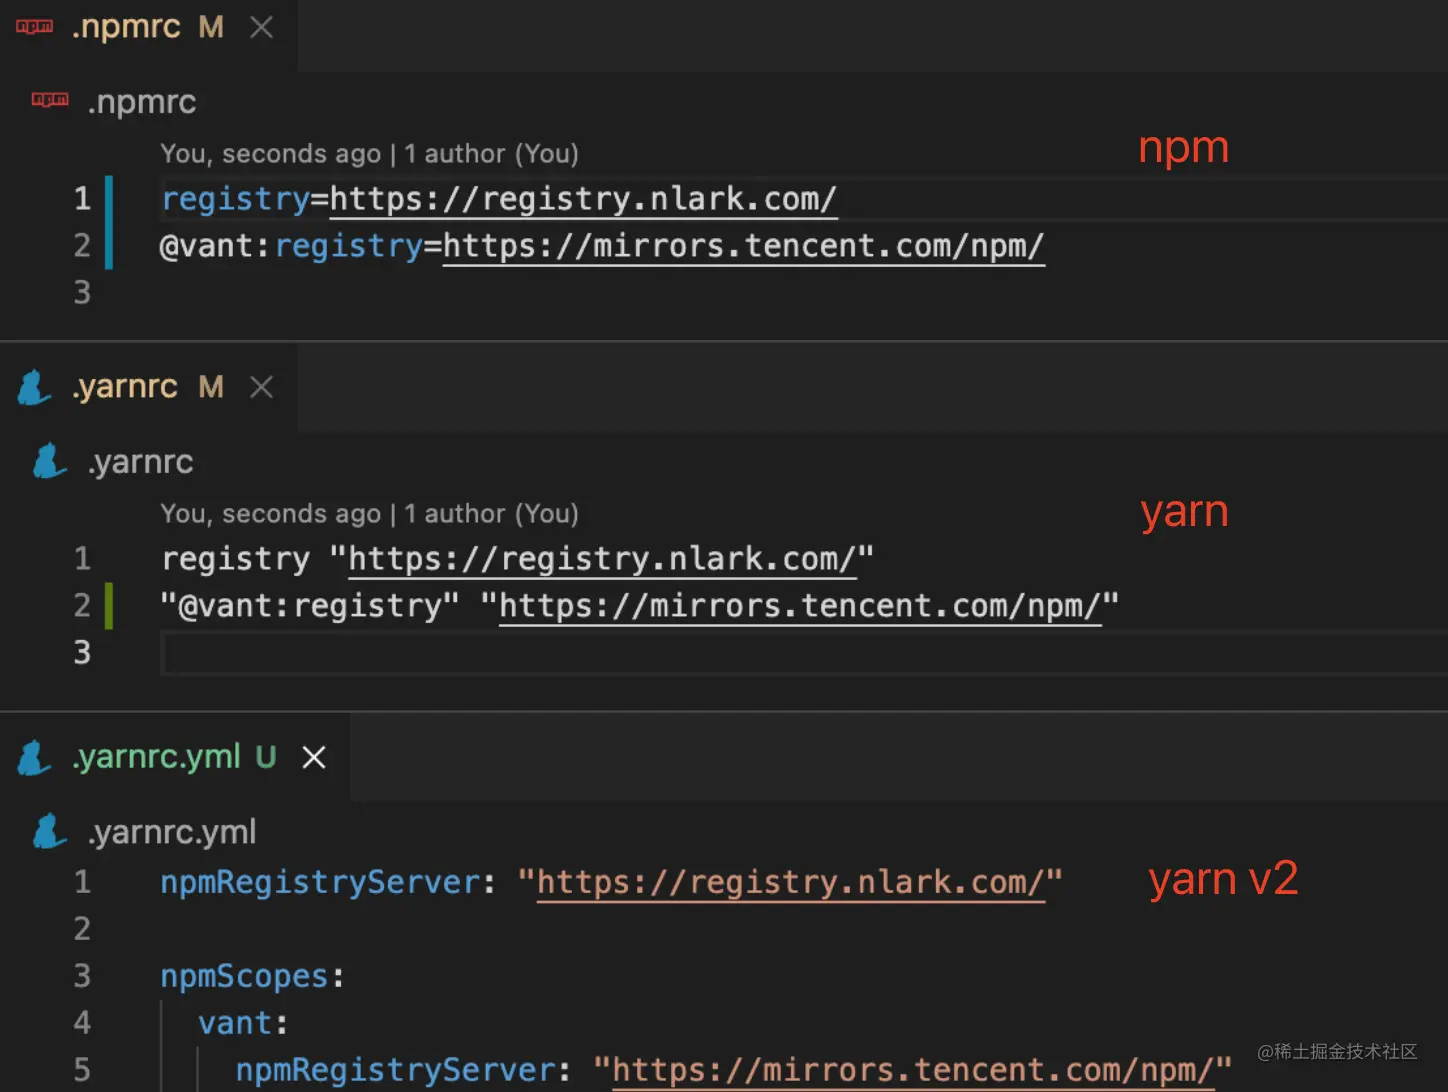This screenshot has height=1092, width=1448.
Task: Click '@vant:' scope text in .npmrc
Action: tap(215, 246)
